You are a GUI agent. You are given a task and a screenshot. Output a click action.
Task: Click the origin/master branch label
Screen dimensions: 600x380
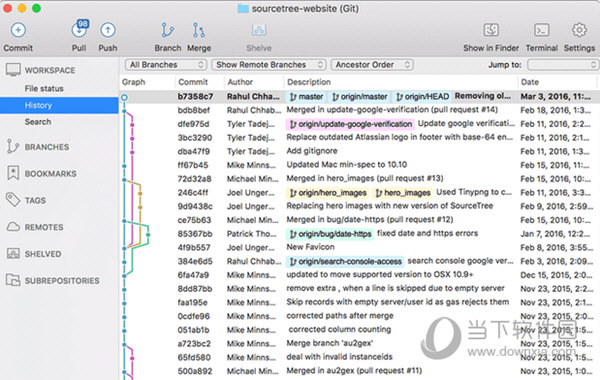coord(359,96)
